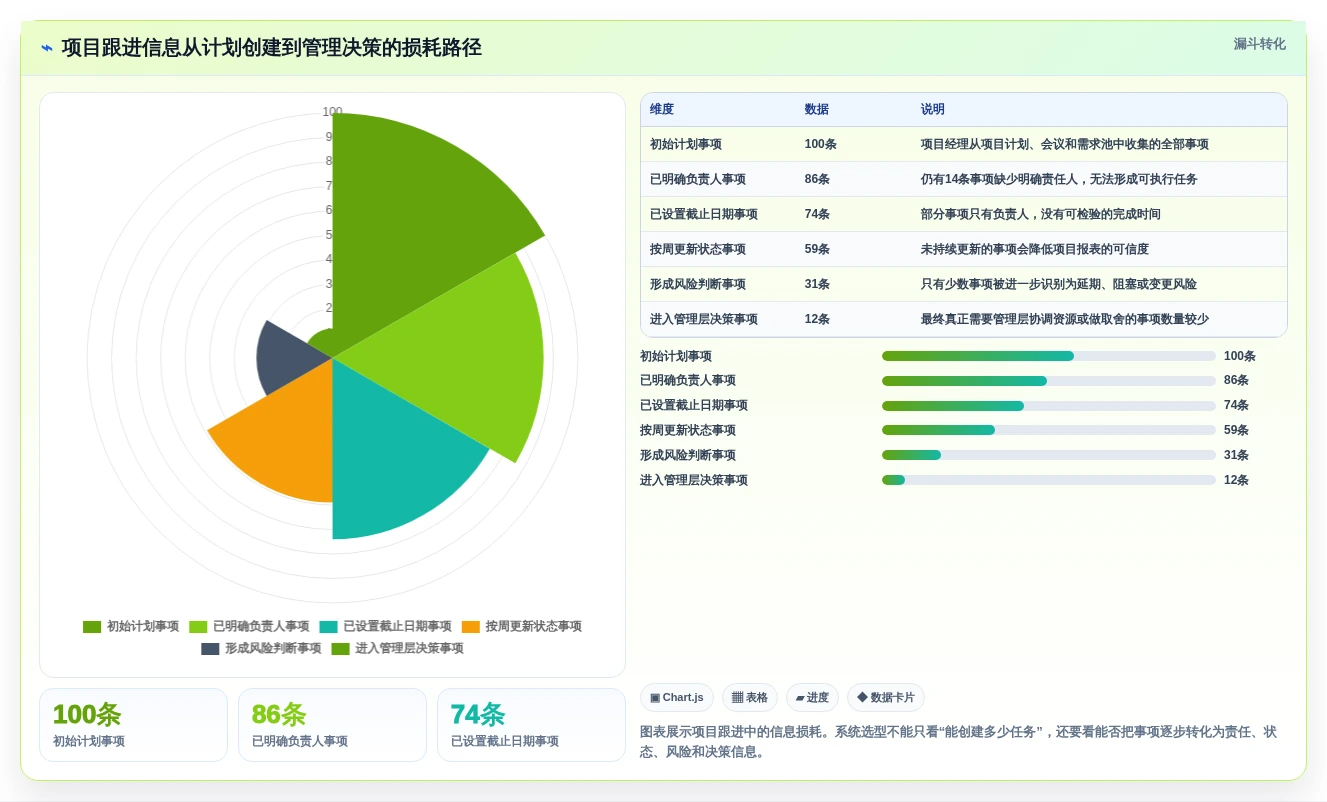Image resolution: width=1327 pixels, height=802 pixels.
Task: Click the 12条 table cell
Action: point(818,320)
